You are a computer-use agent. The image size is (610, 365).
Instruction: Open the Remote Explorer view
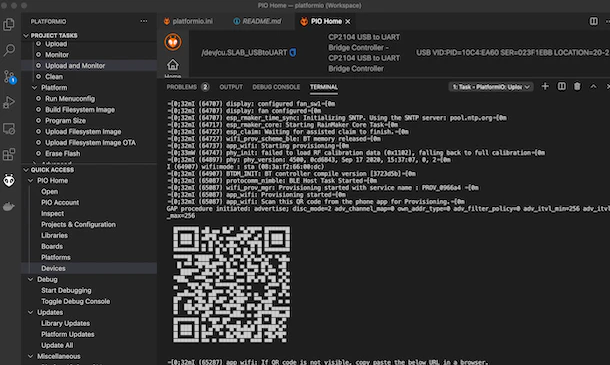pyautogui.click(x=9, y=128)
